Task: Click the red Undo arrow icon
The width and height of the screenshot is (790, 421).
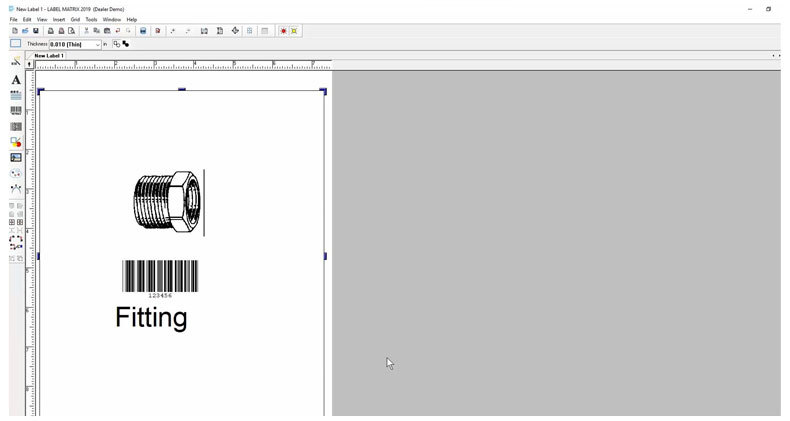Action: [x=117, y=31]
